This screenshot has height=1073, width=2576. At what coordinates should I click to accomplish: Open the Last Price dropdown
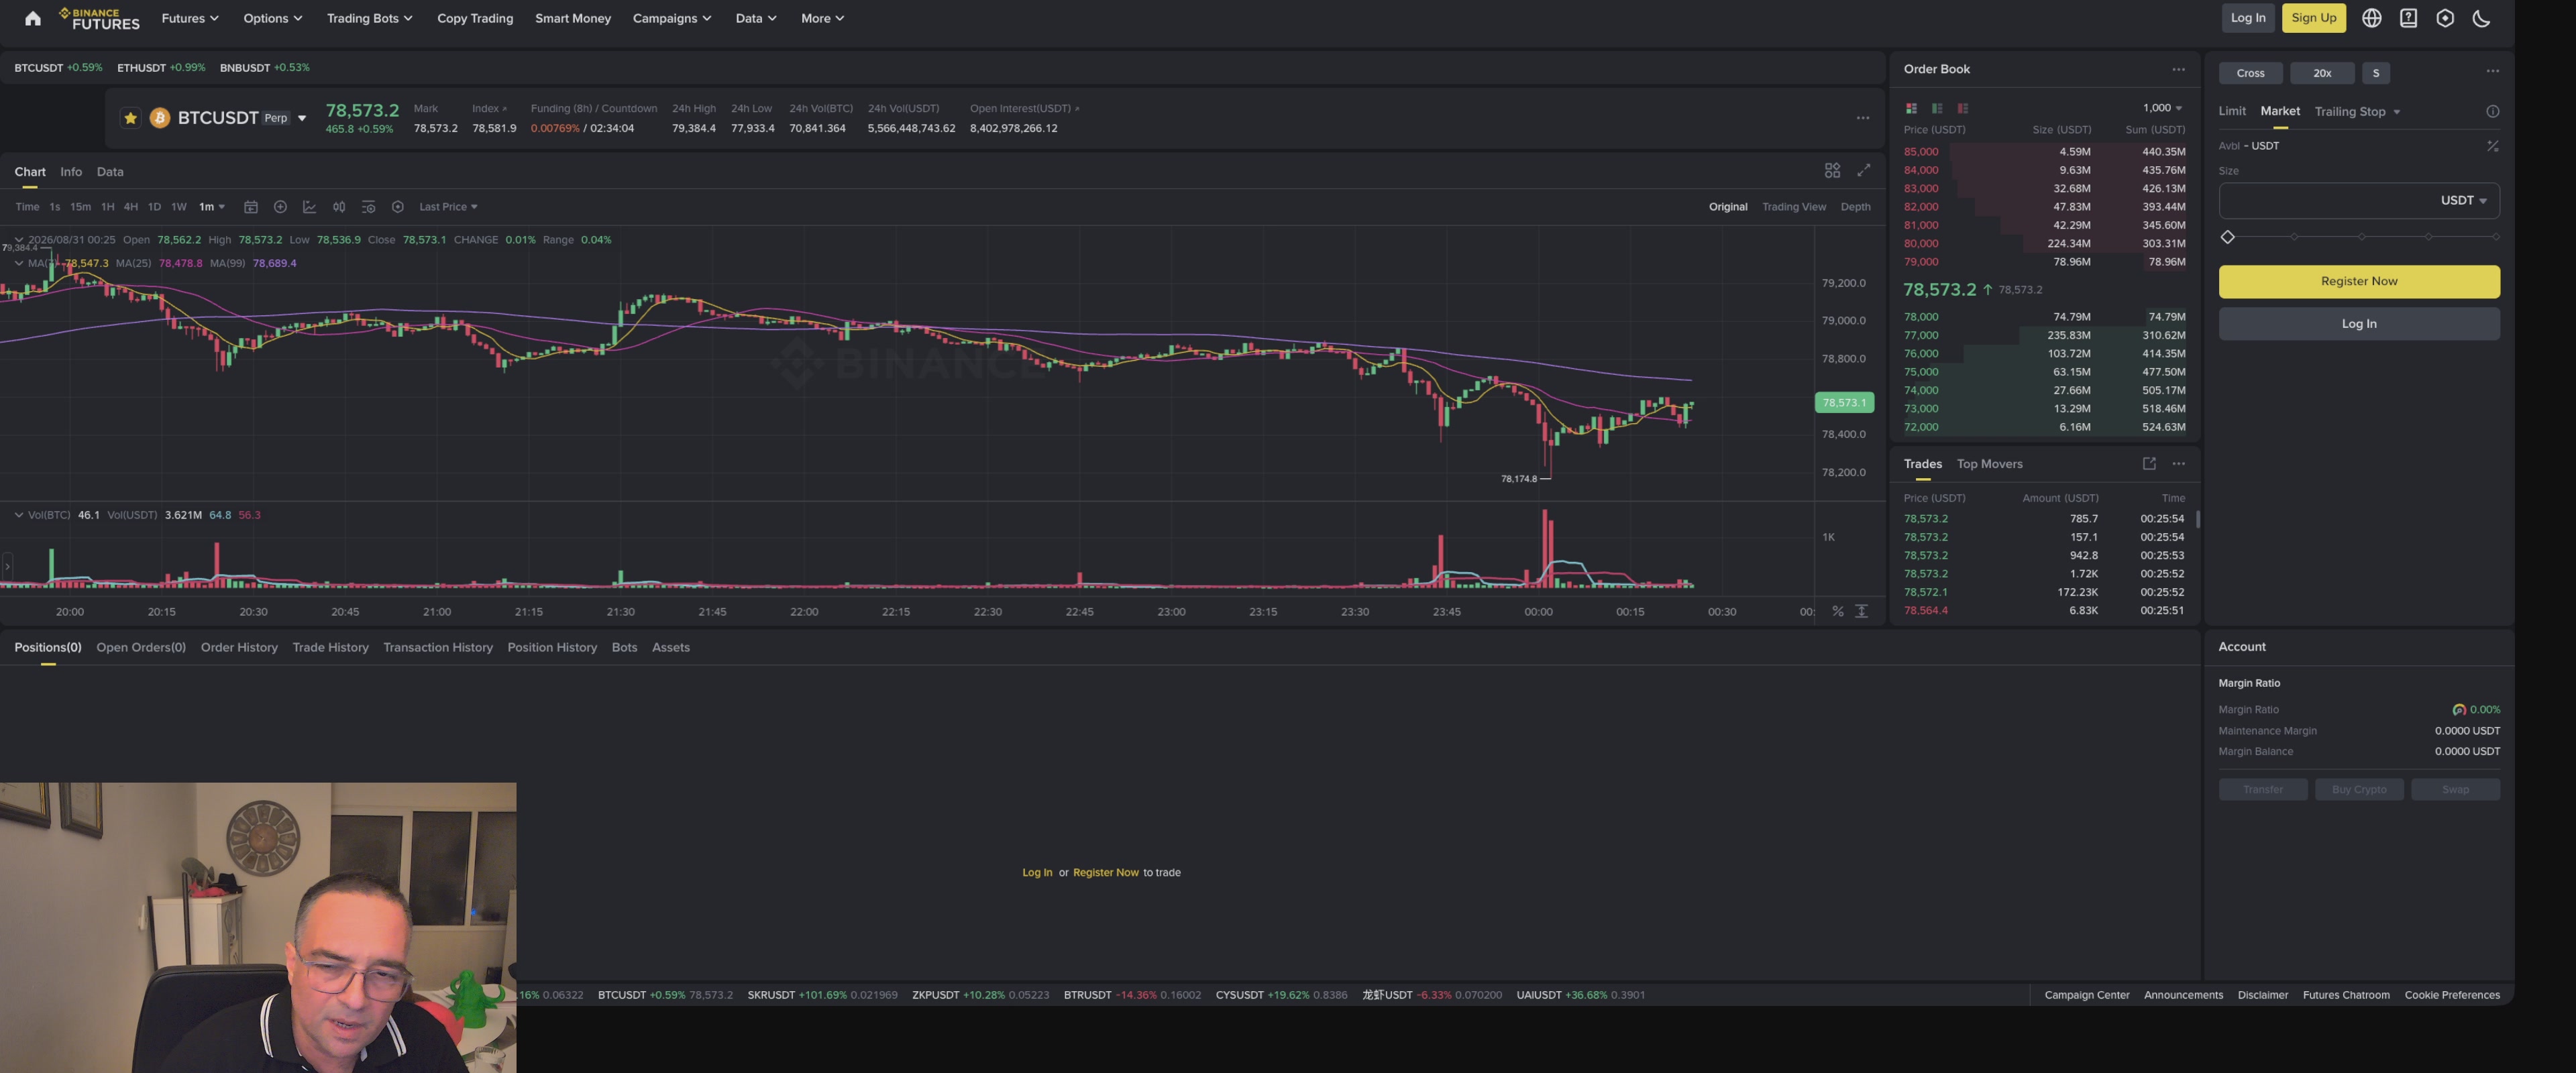click(x=448, y=207)
